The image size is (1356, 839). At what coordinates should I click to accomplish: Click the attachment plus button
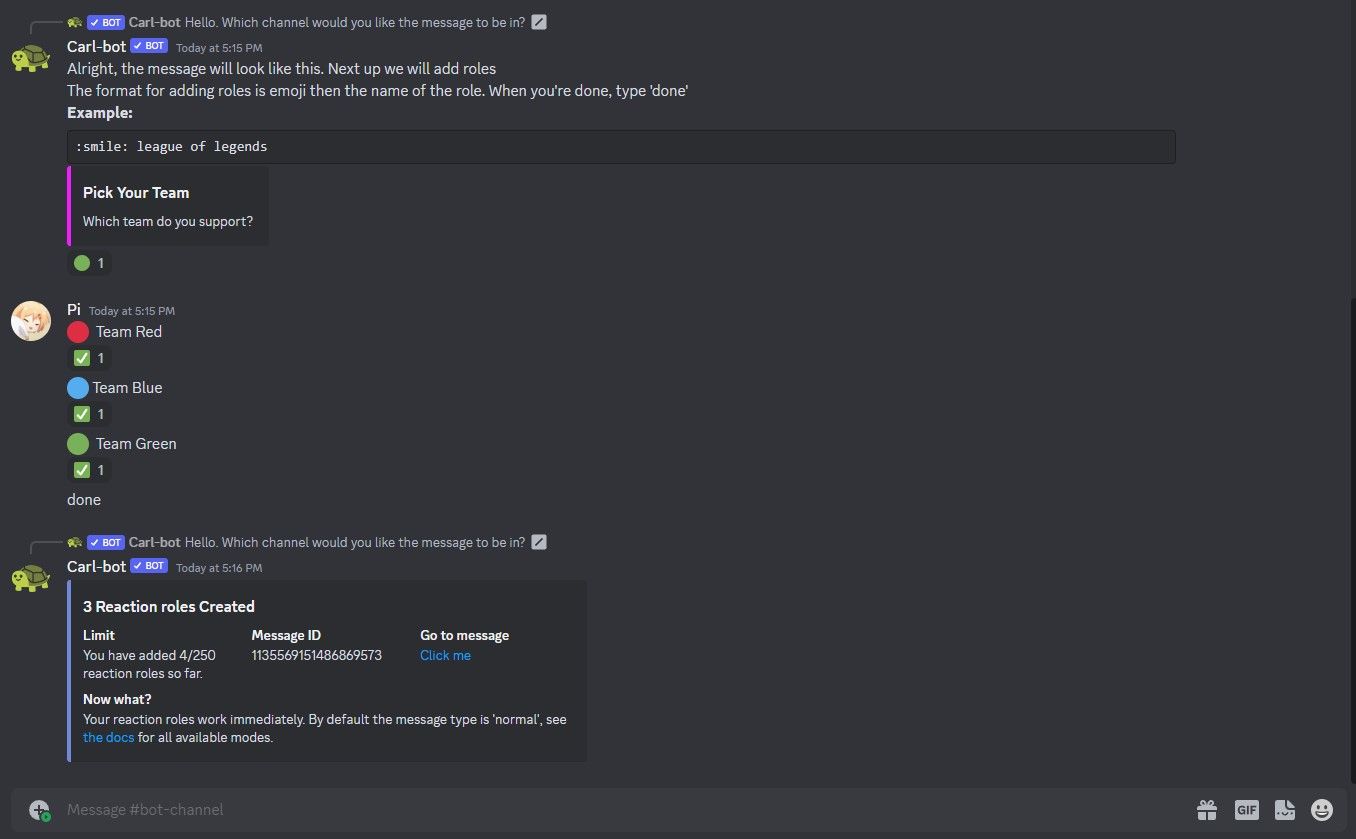(x=39, y=810)
